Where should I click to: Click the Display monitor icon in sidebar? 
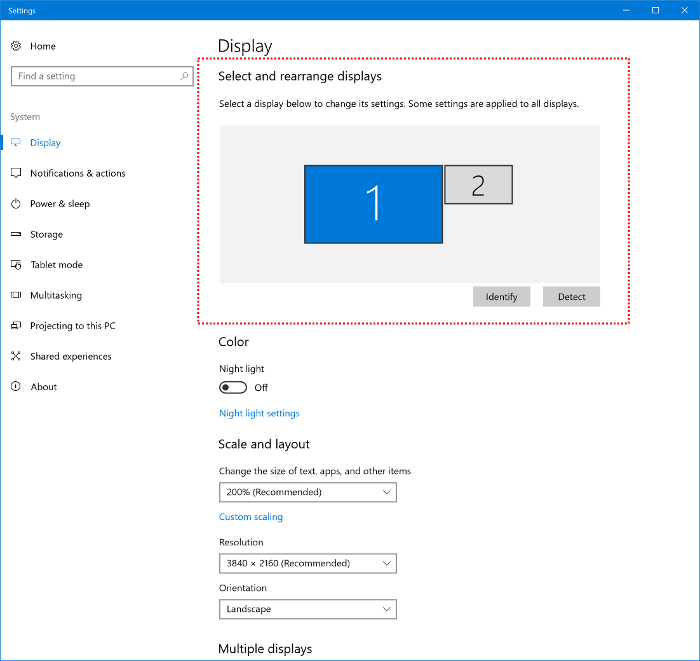(x=16, y=143)
